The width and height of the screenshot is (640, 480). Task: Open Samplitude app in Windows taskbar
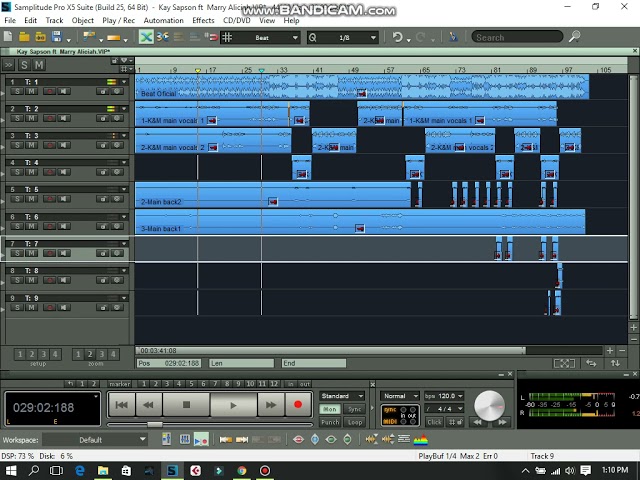172,471
